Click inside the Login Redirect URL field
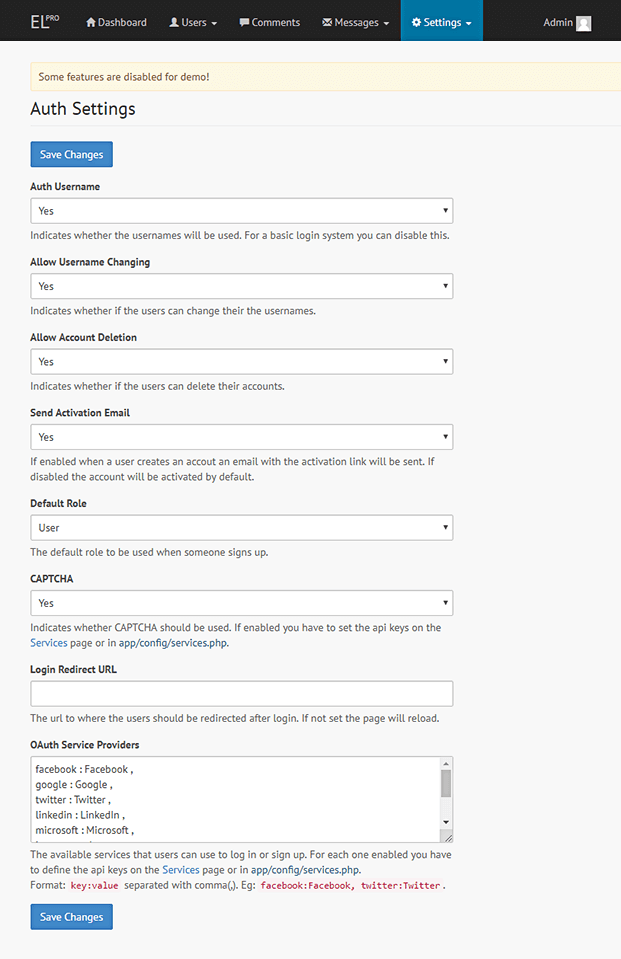This screenshot has height=959, width=621. click(x=240, y=693)
